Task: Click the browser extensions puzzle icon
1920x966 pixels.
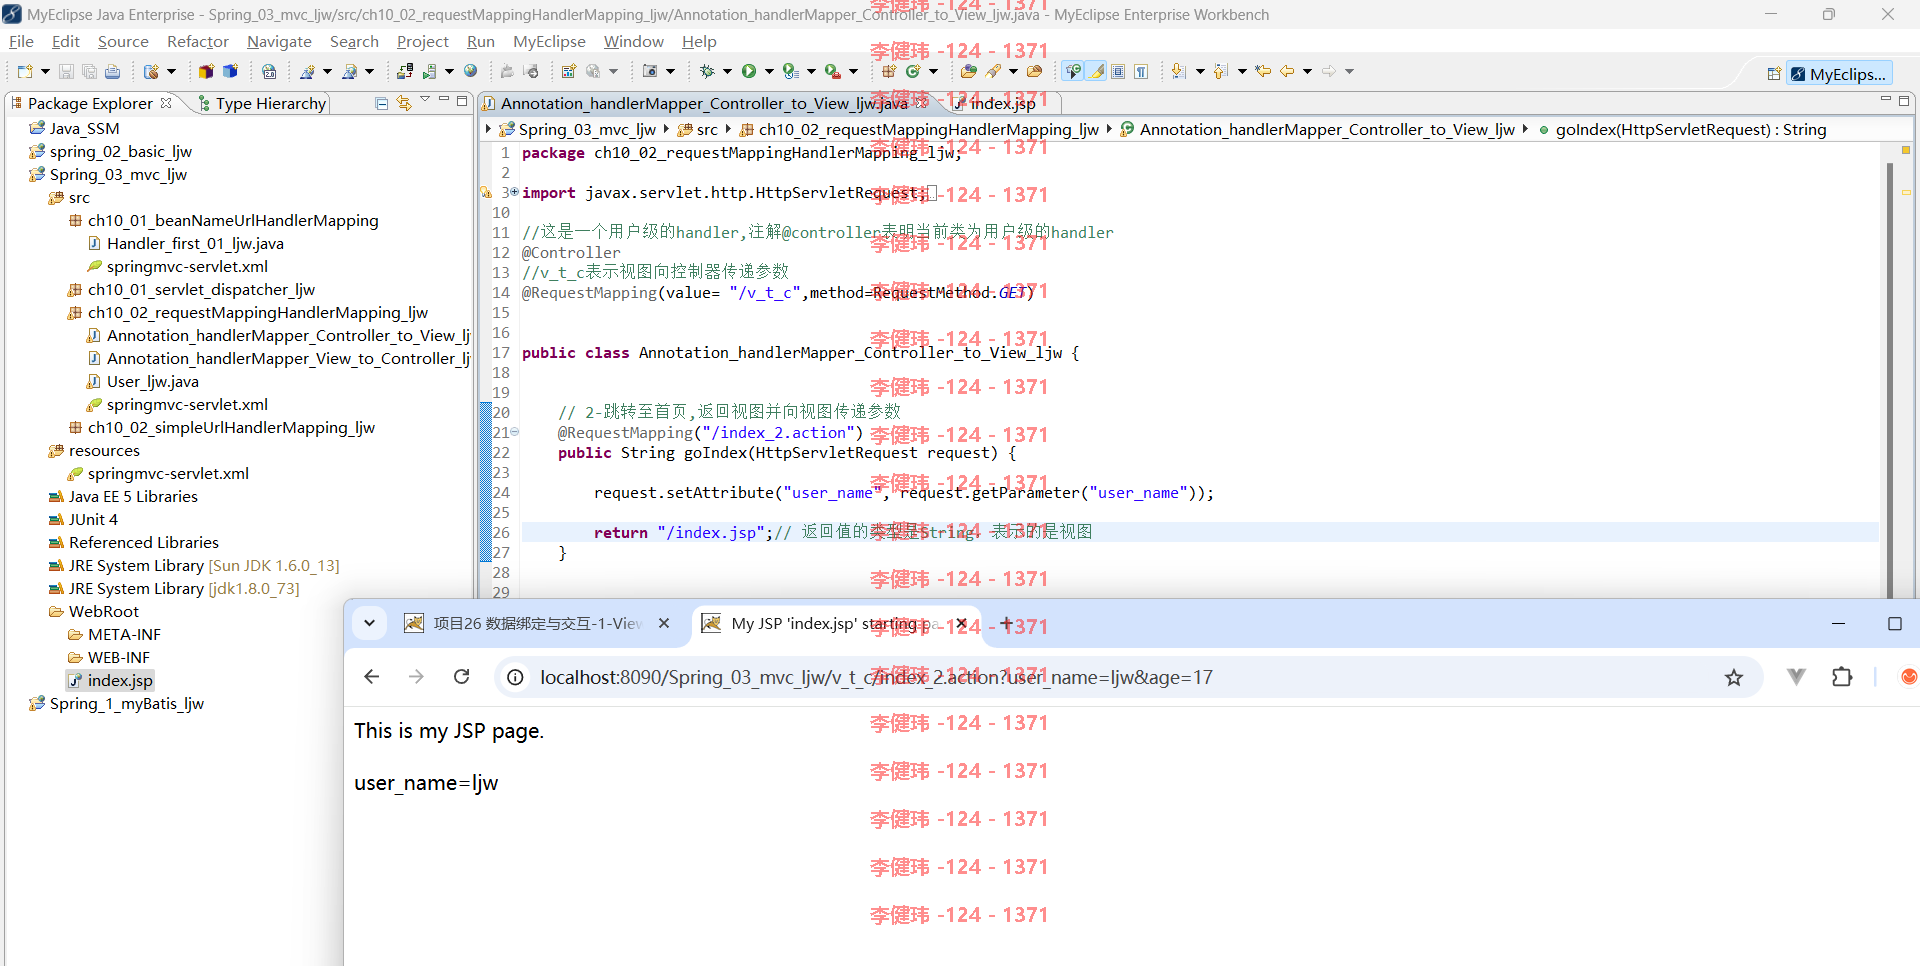Action: pyautogui.click(x=1842, y=677)
